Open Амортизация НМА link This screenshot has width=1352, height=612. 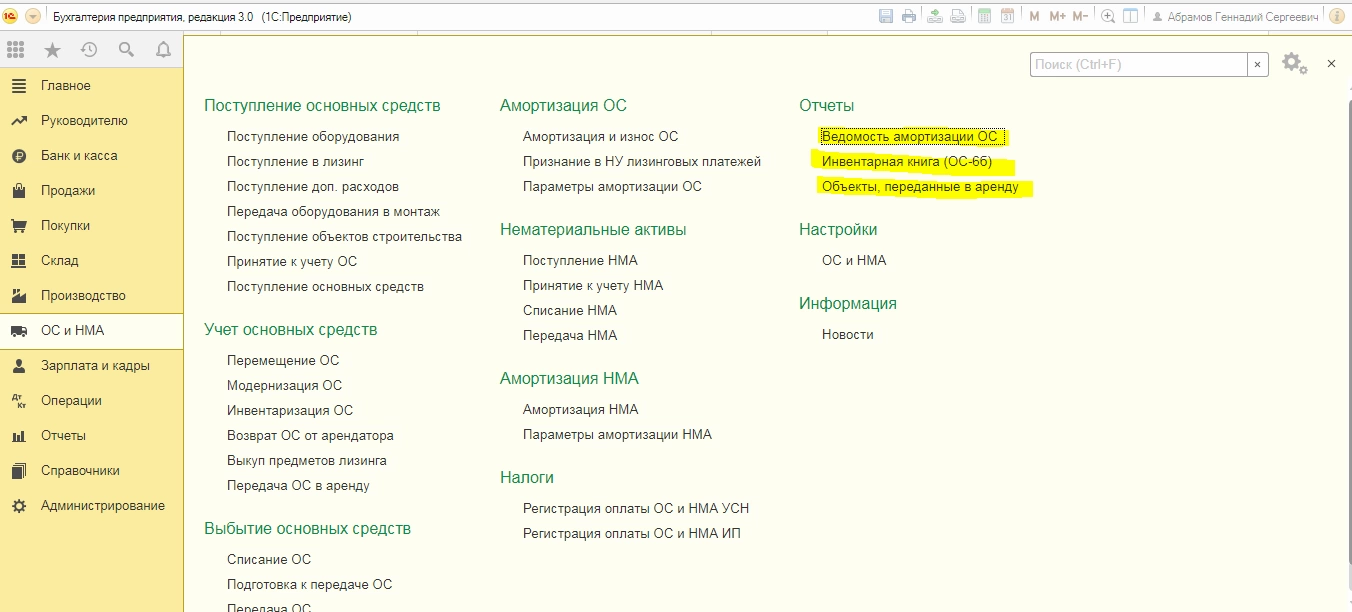[580, 410]
